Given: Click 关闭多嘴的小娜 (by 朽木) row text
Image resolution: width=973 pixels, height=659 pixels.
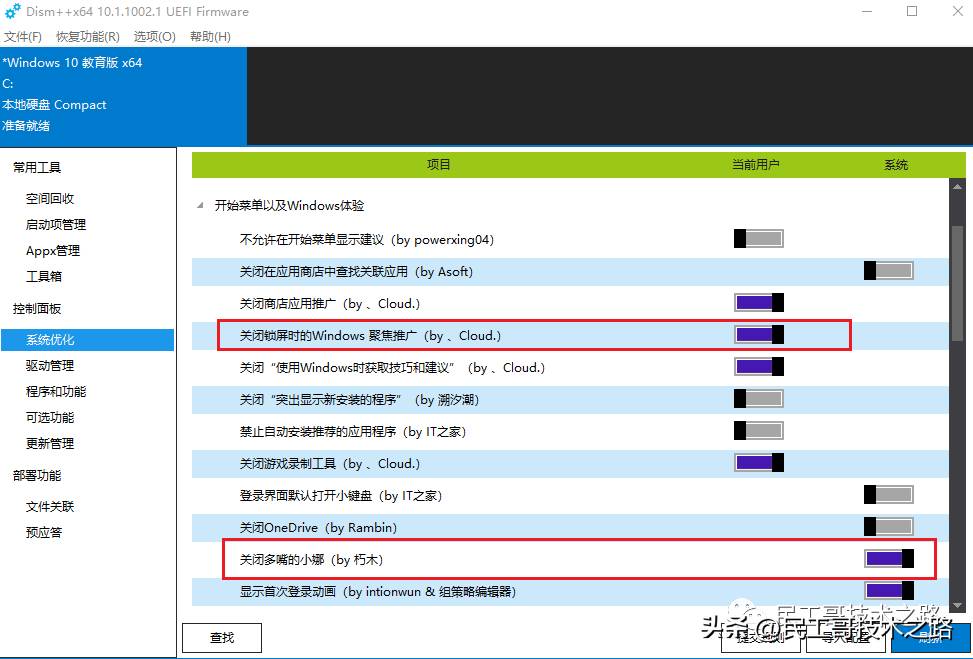Looking at the screenshot, I should click(x=312, y=560).
